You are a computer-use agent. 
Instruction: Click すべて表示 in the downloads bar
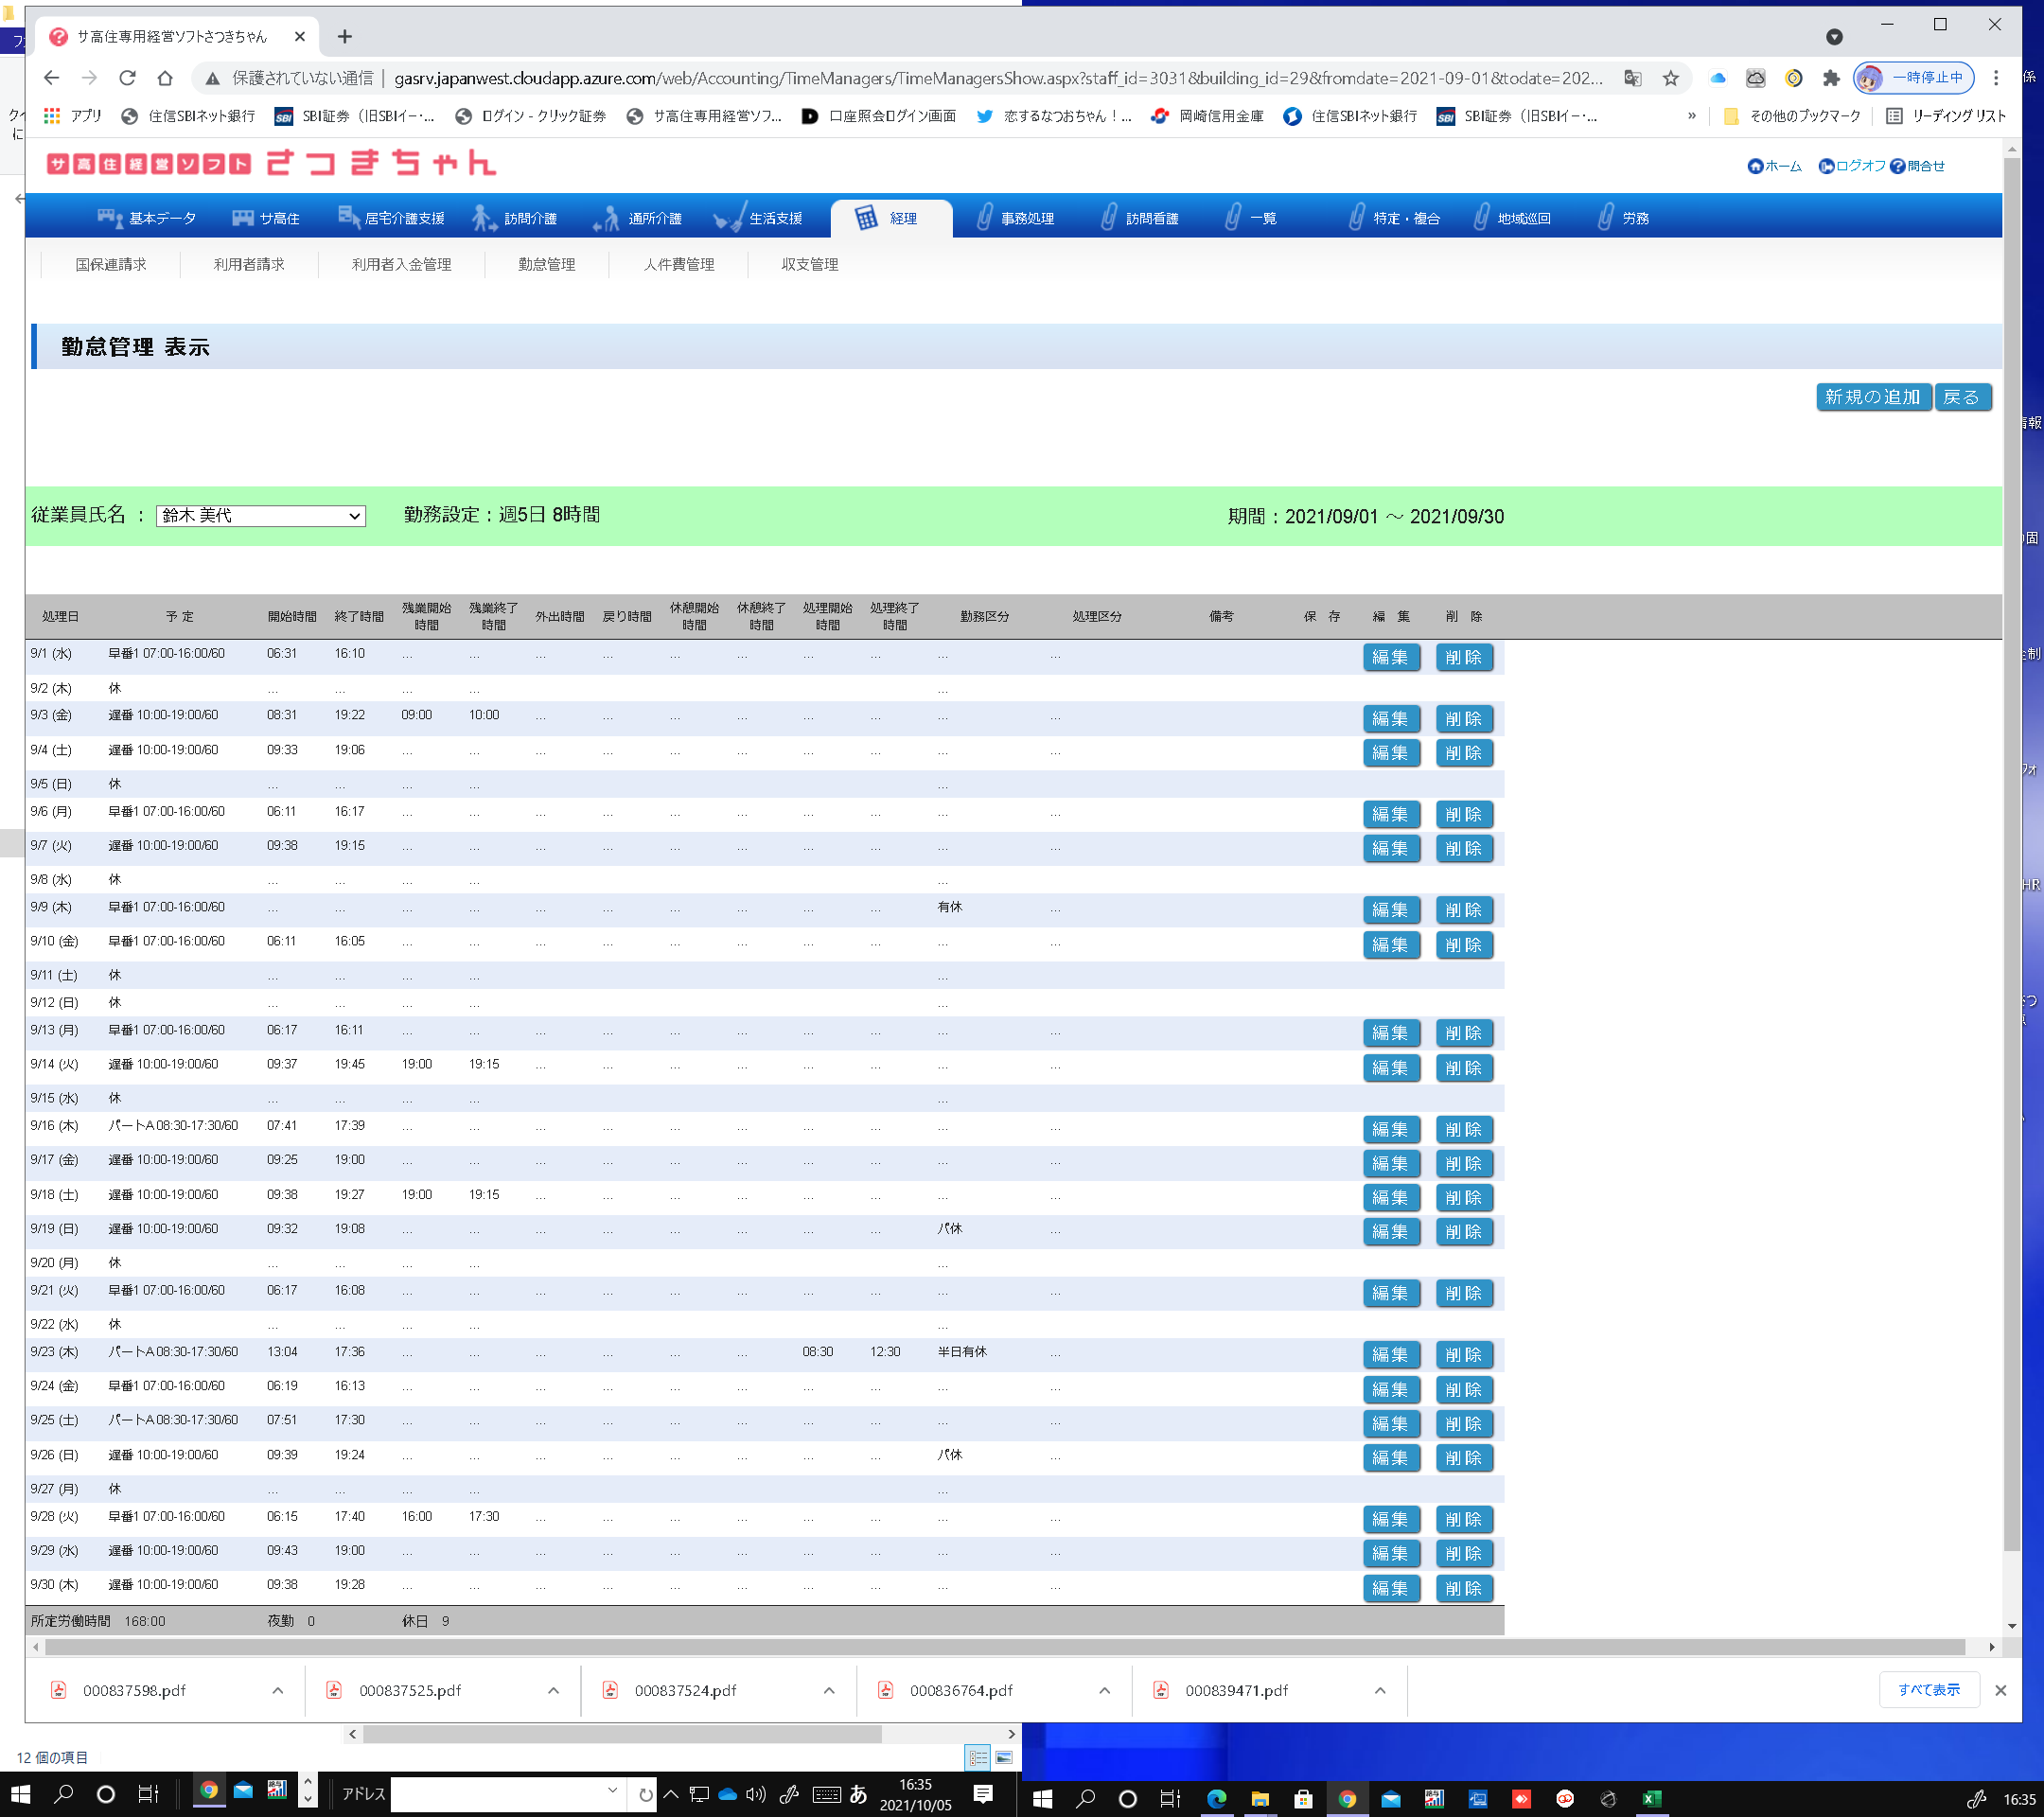tap(1928, 1690)
